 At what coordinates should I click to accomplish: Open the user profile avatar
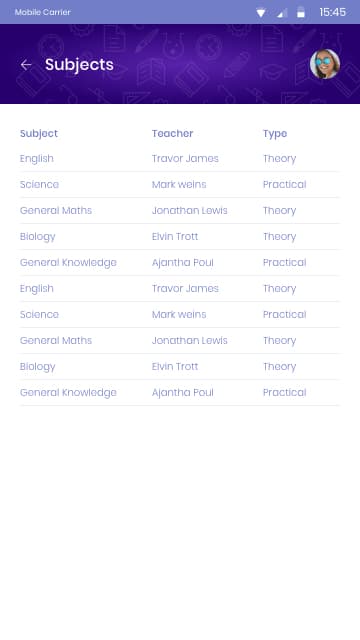point(325,64)
